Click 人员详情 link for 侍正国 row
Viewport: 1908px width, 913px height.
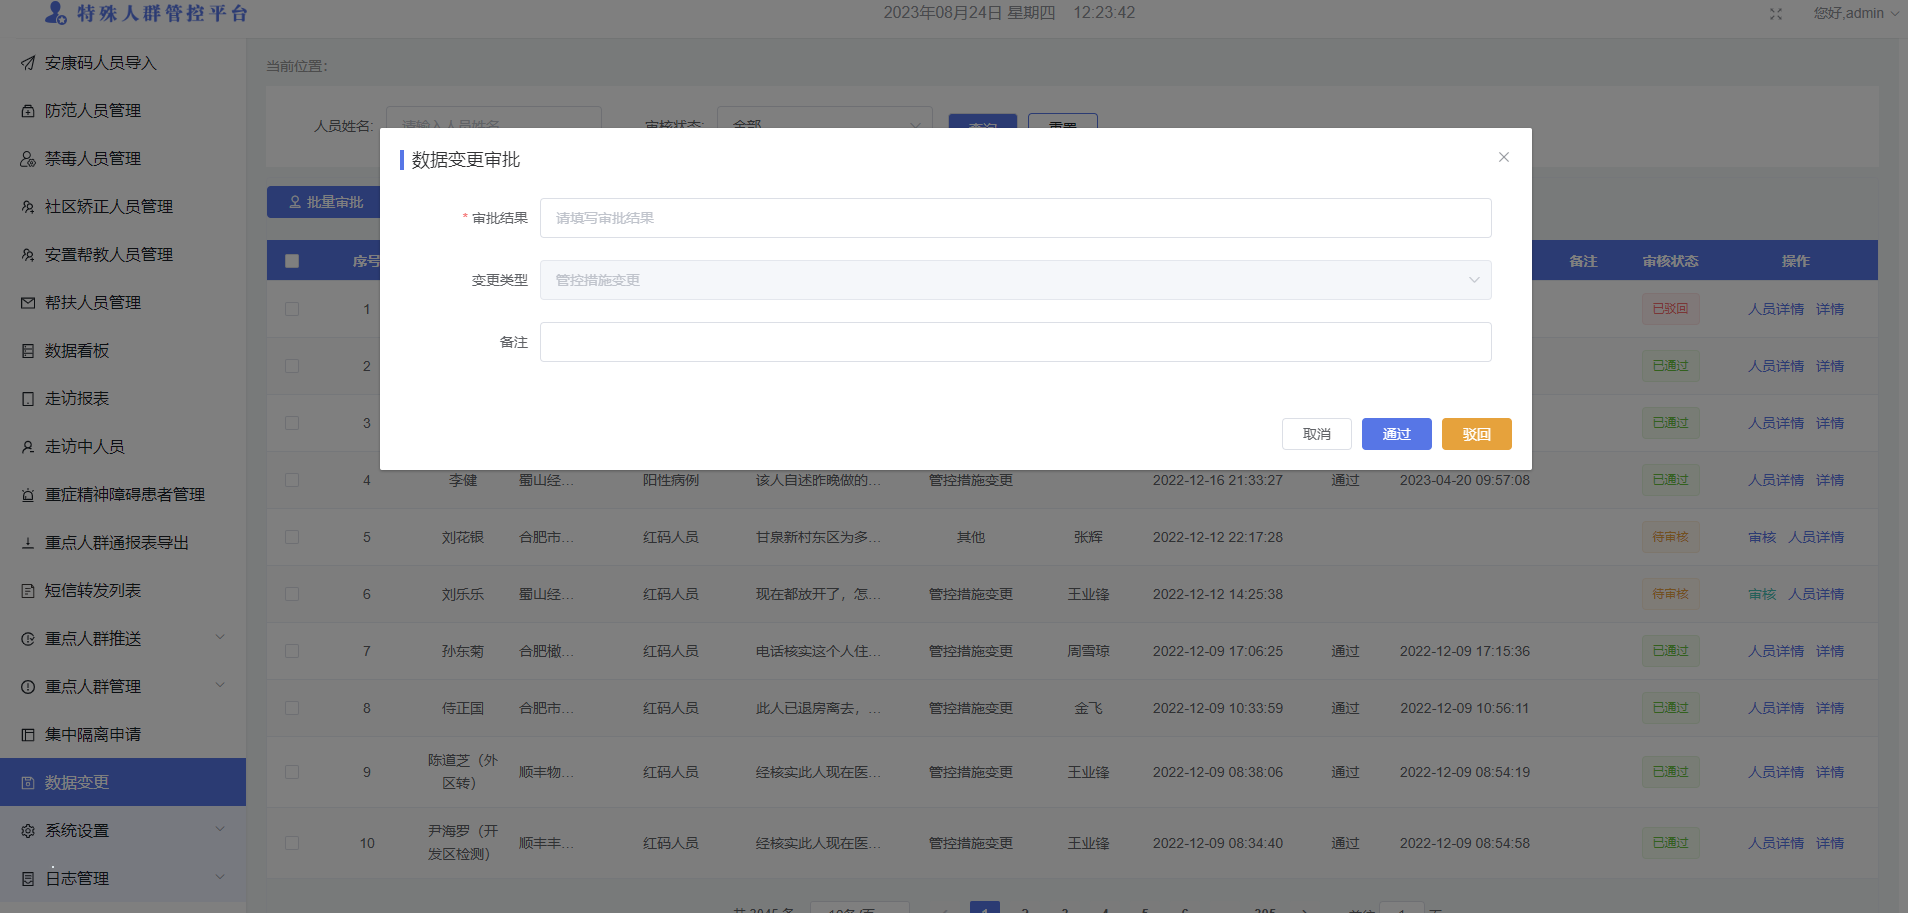[x=1776, y=708]
